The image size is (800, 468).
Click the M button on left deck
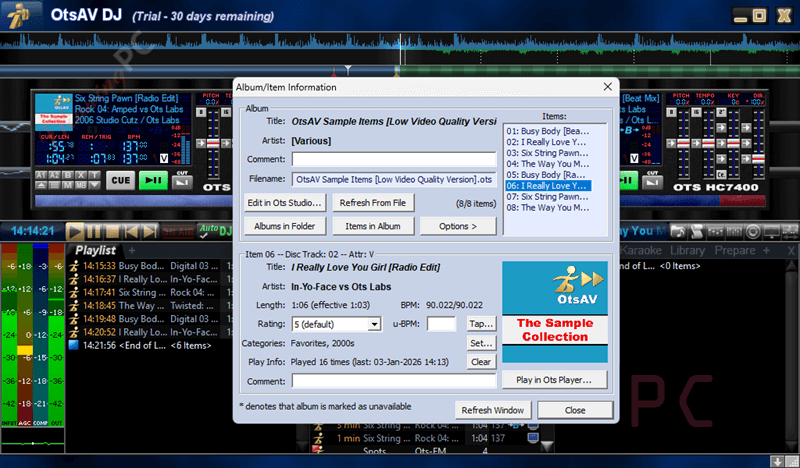pyautogui.click(x=68, y=185)
